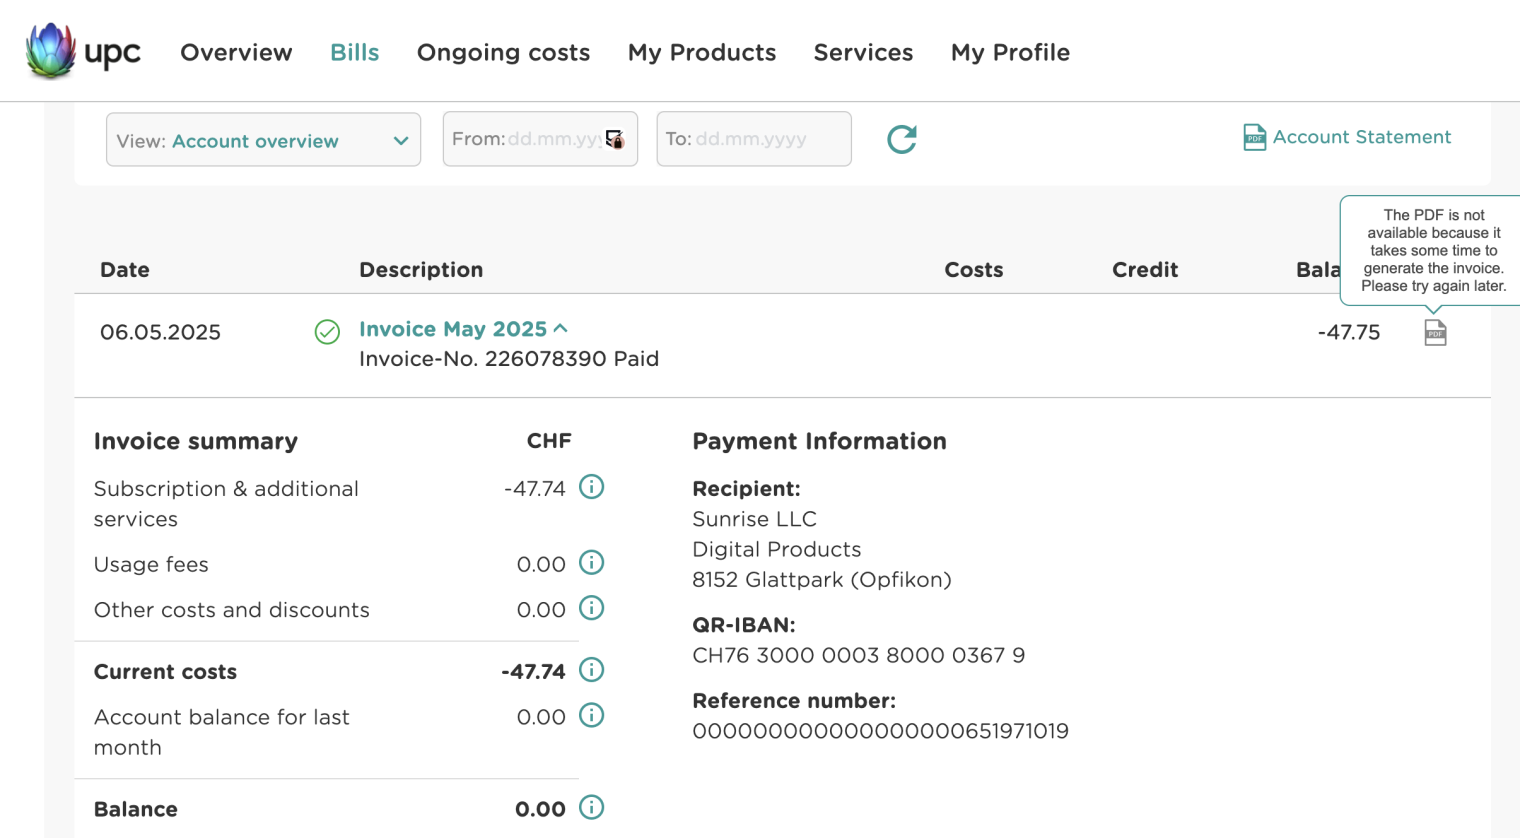Click the info icon beside Balance
The width and height of the screenshot is (1520, 838).
coord(591,808)
